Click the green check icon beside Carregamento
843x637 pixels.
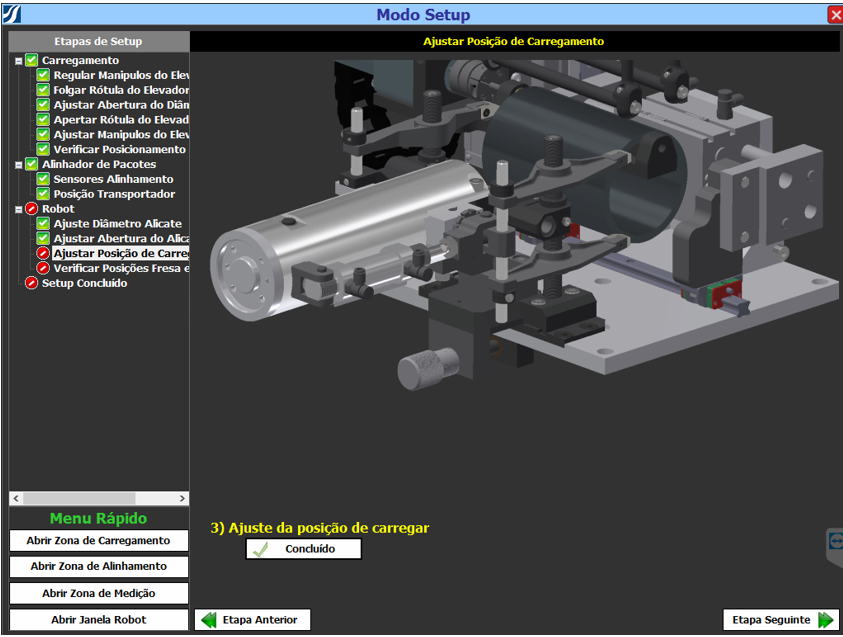[x=32, y=61]
